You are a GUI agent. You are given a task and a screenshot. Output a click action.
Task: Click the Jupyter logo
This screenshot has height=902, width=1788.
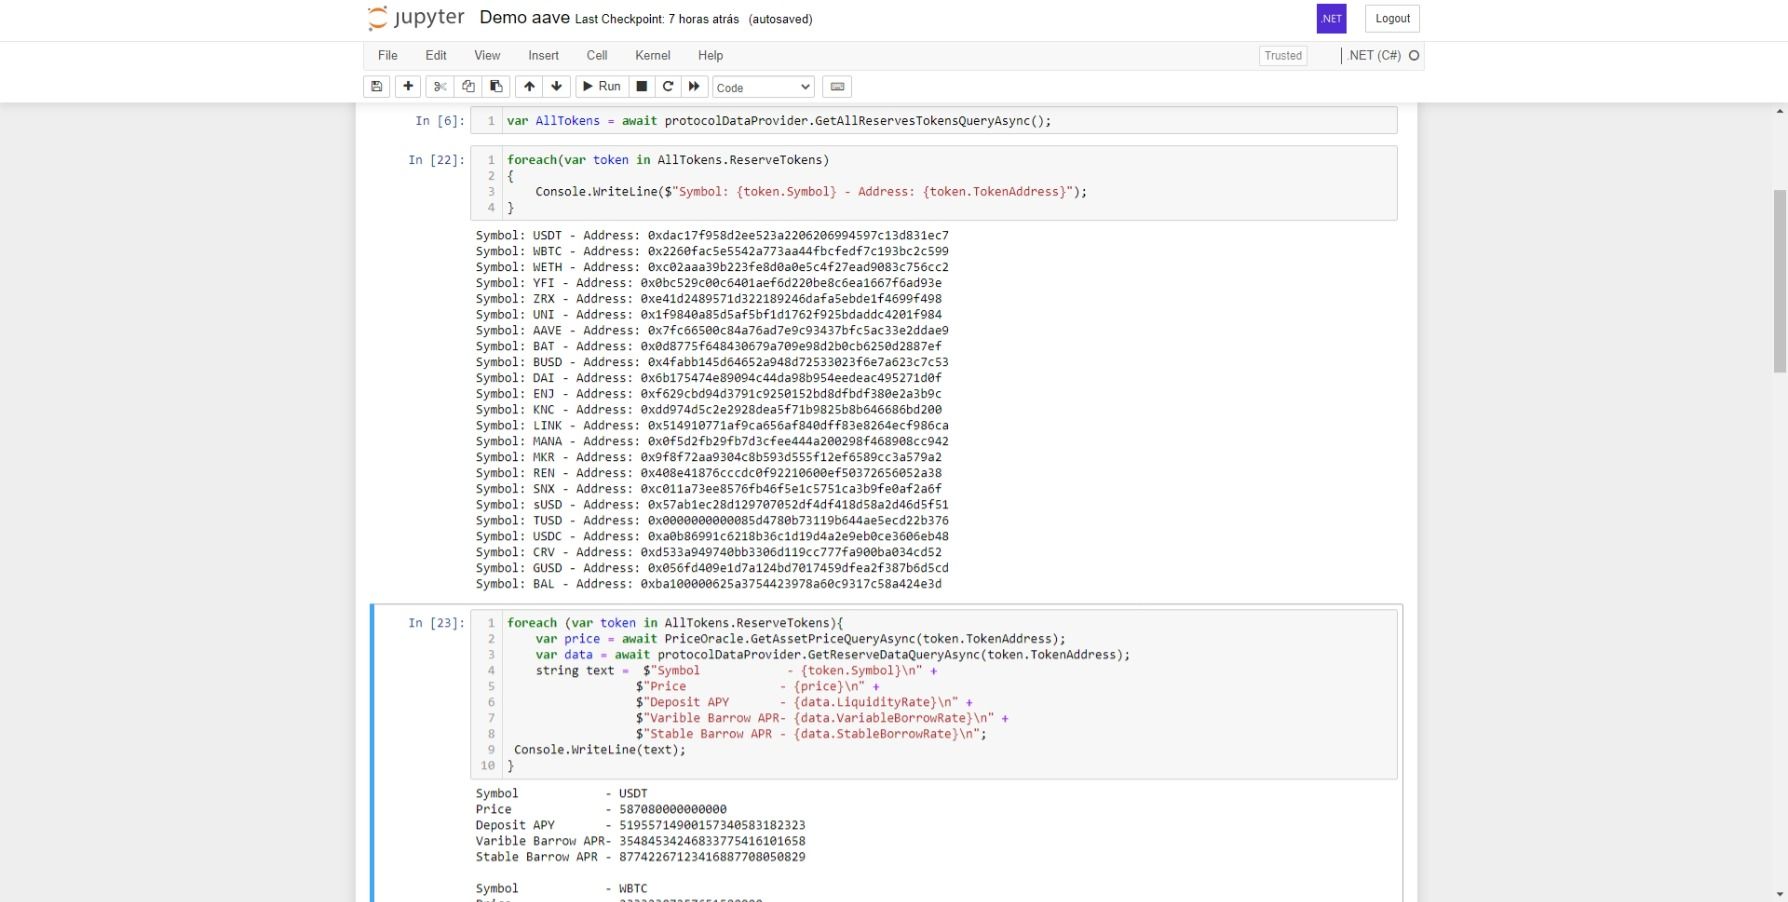[x=416, y=18]
